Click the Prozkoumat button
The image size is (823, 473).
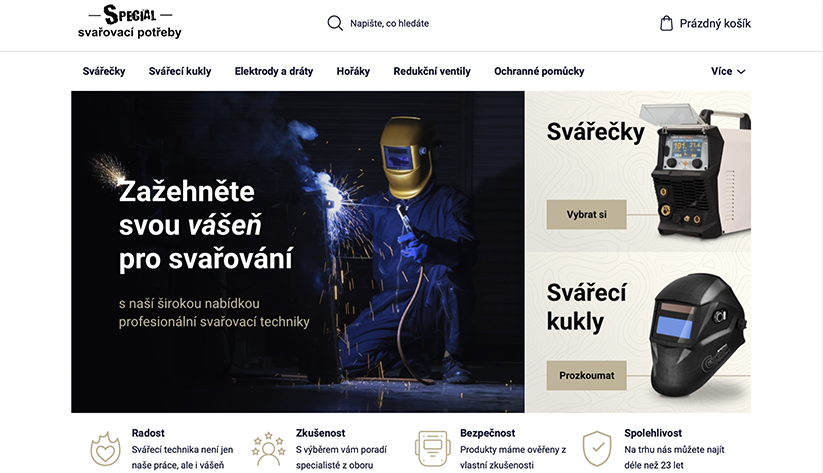[x=586, y=375]
